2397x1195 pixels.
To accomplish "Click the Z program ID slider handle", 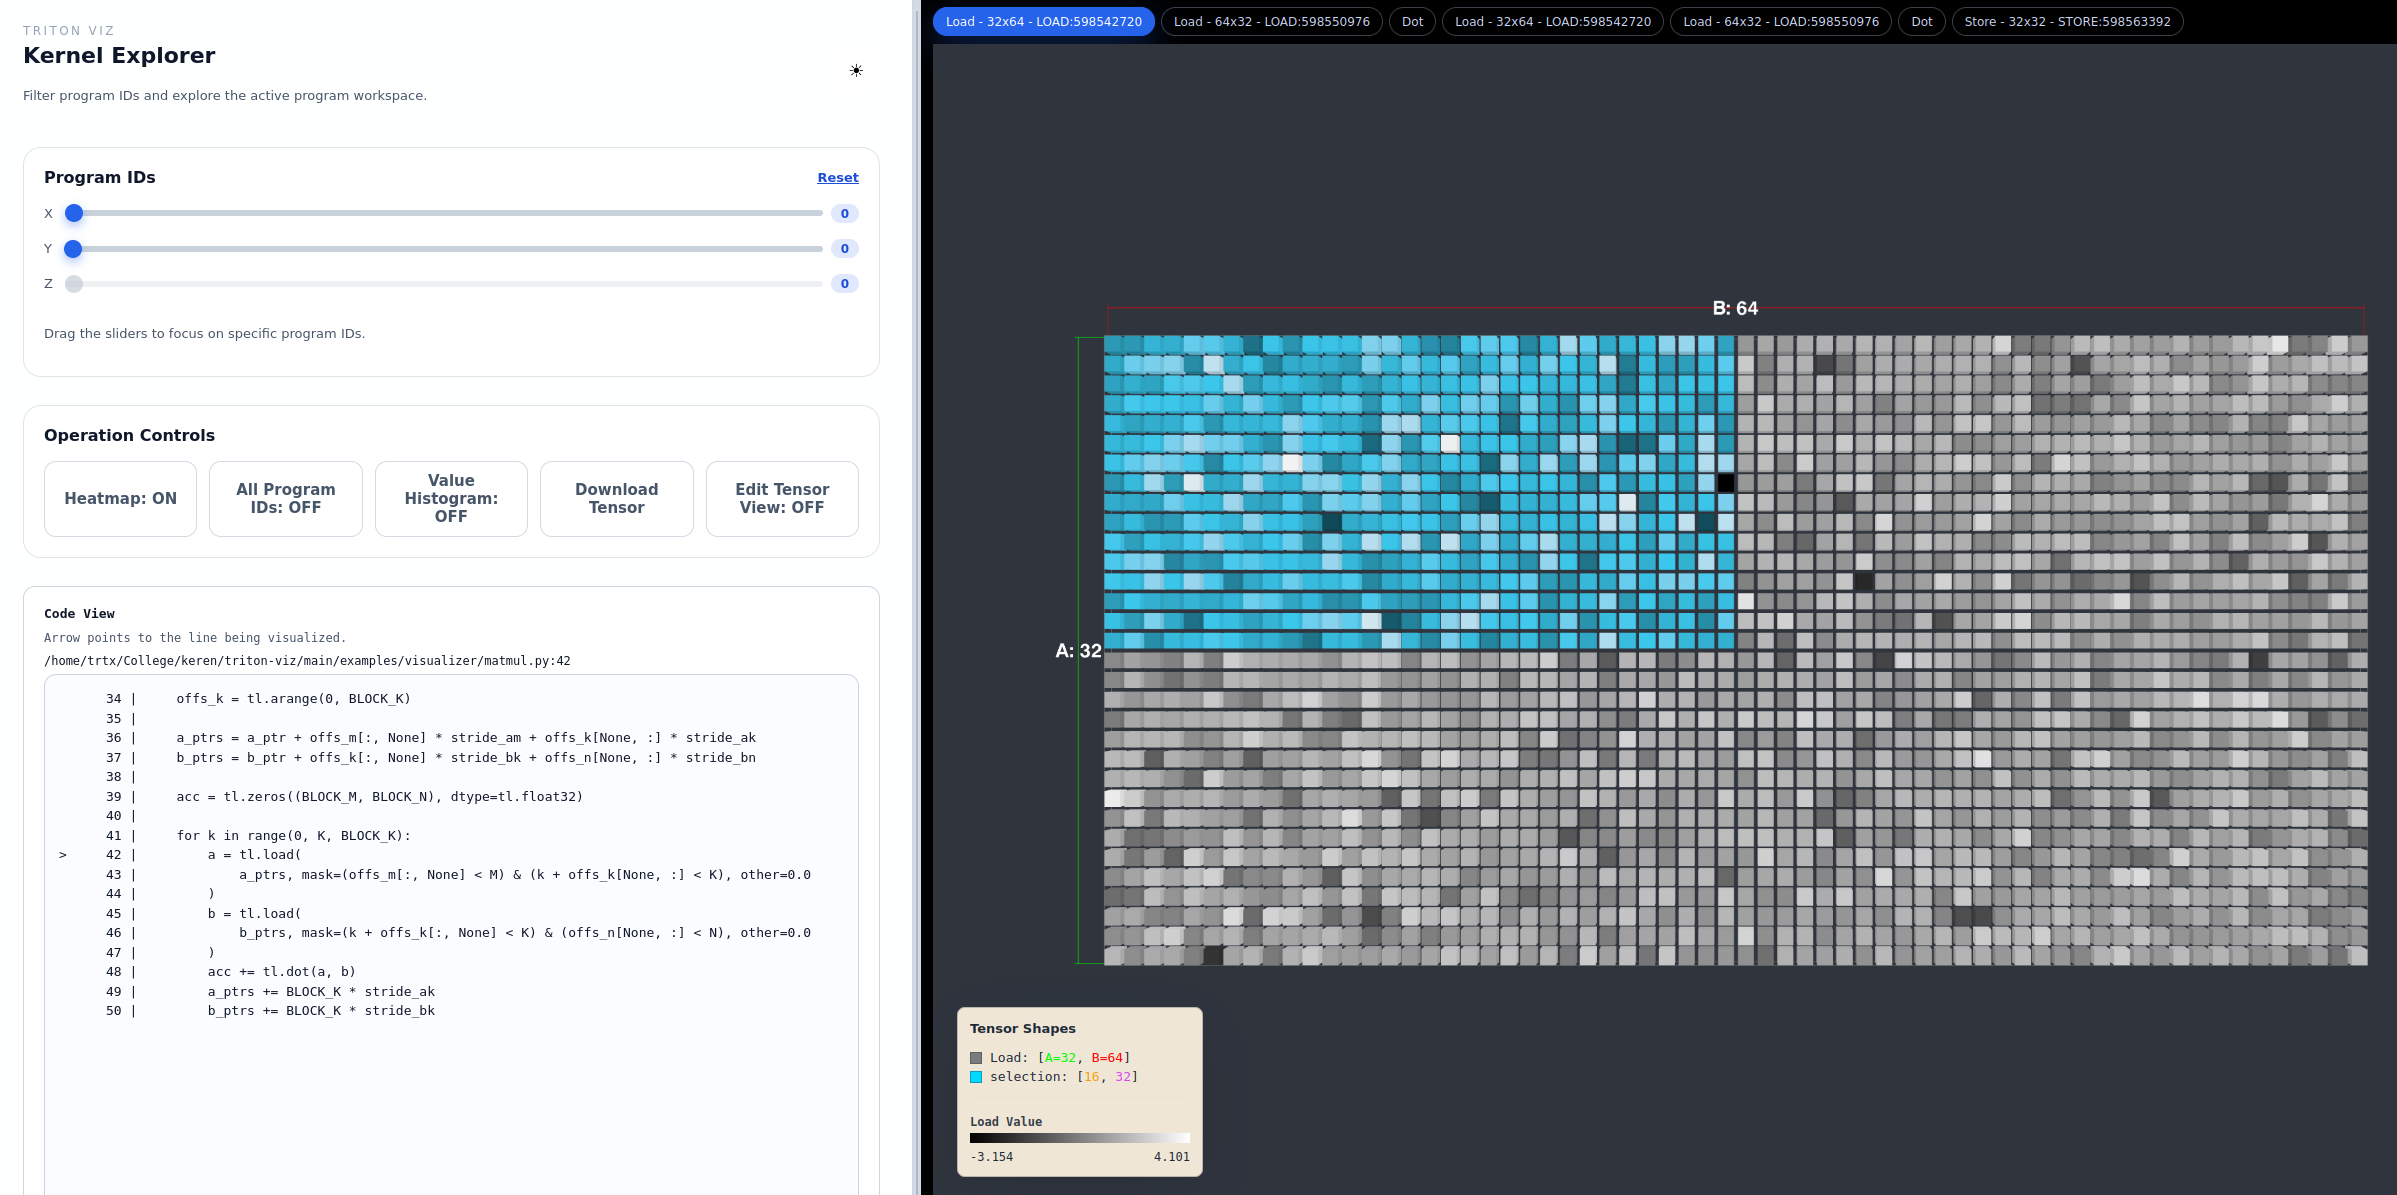I will 74,284.
